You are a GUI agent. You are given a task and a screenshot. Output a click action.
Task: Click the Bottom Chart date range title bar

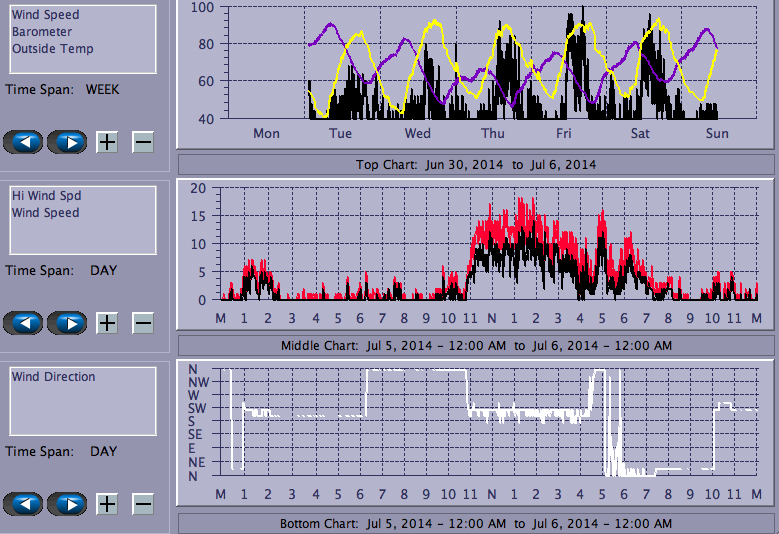(475, 524)
